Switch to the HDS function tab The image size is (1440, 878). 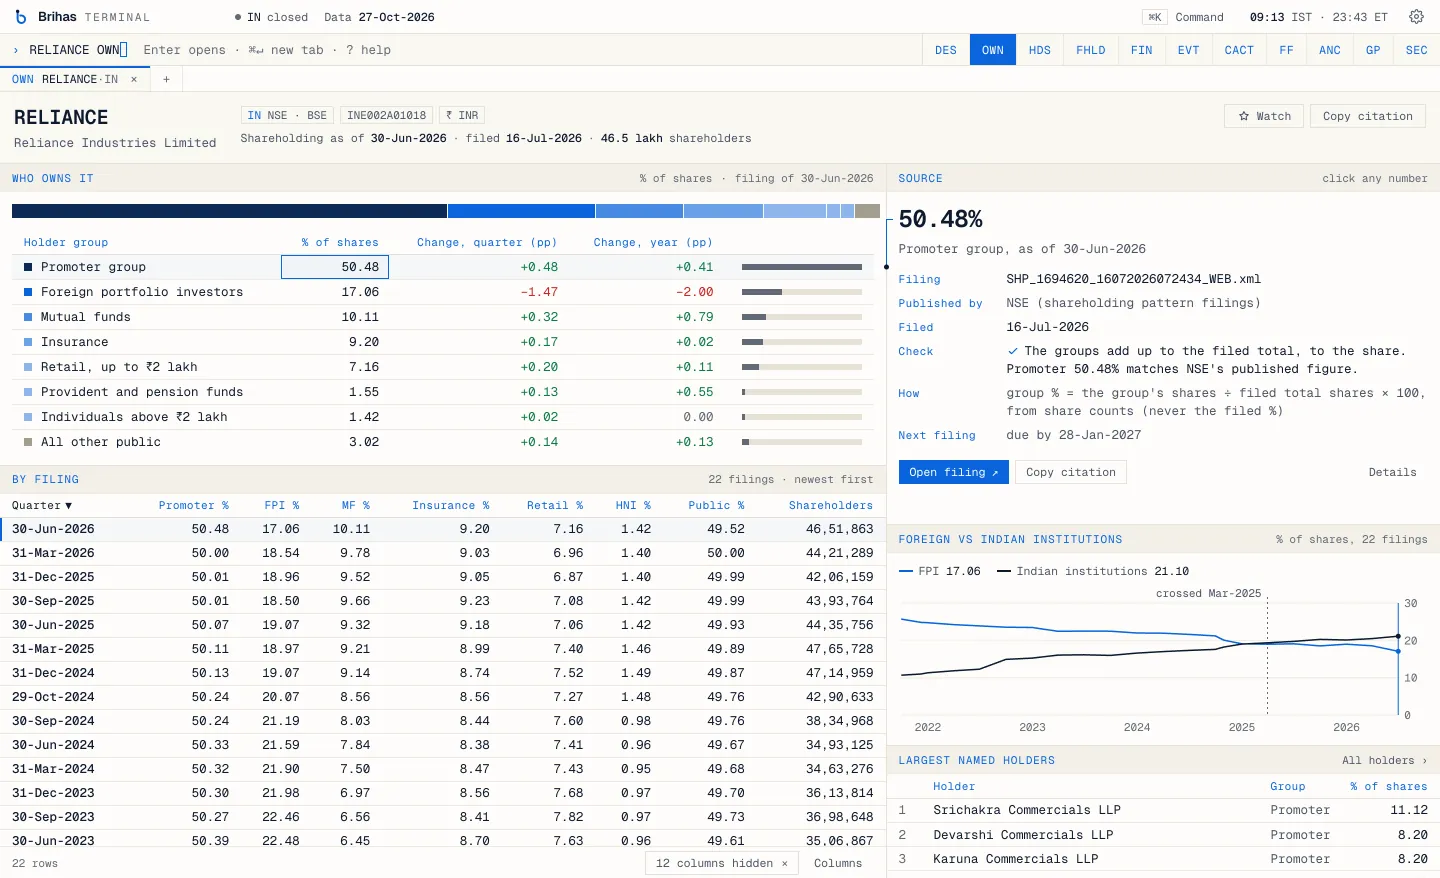click(x=1040, y=50)
